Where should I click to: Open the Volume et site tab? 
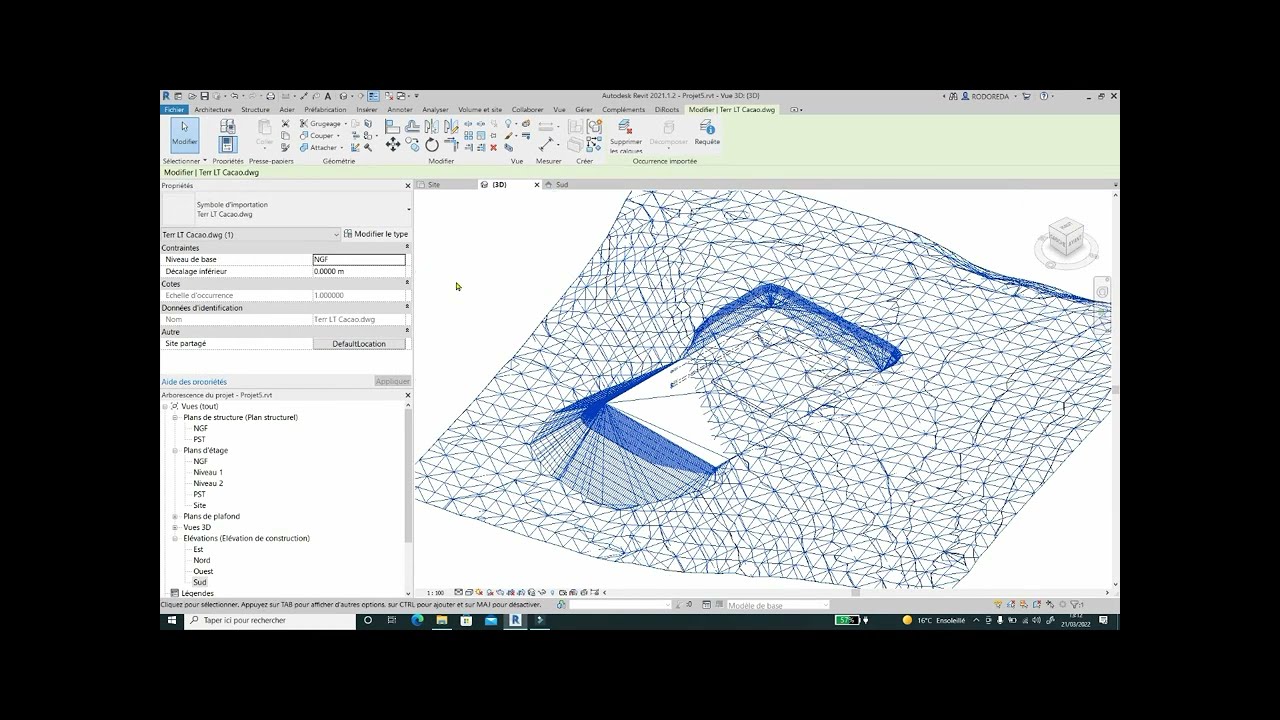pyautogui.click(x=480, y=109)
